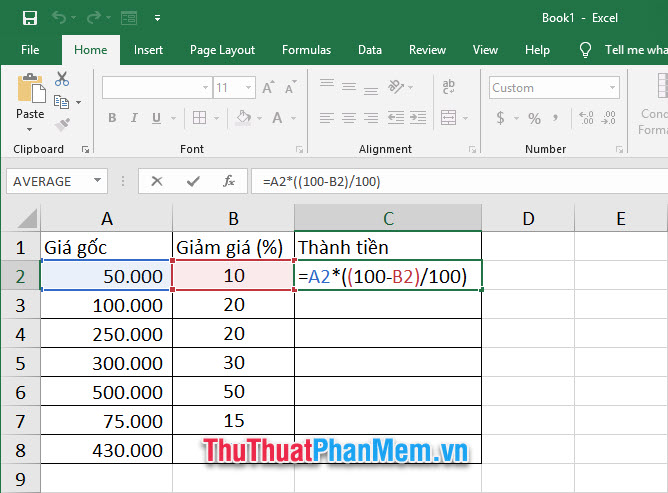Expand the Paste options arrow
Screen dimensions: 668x493
coord(29,129)
